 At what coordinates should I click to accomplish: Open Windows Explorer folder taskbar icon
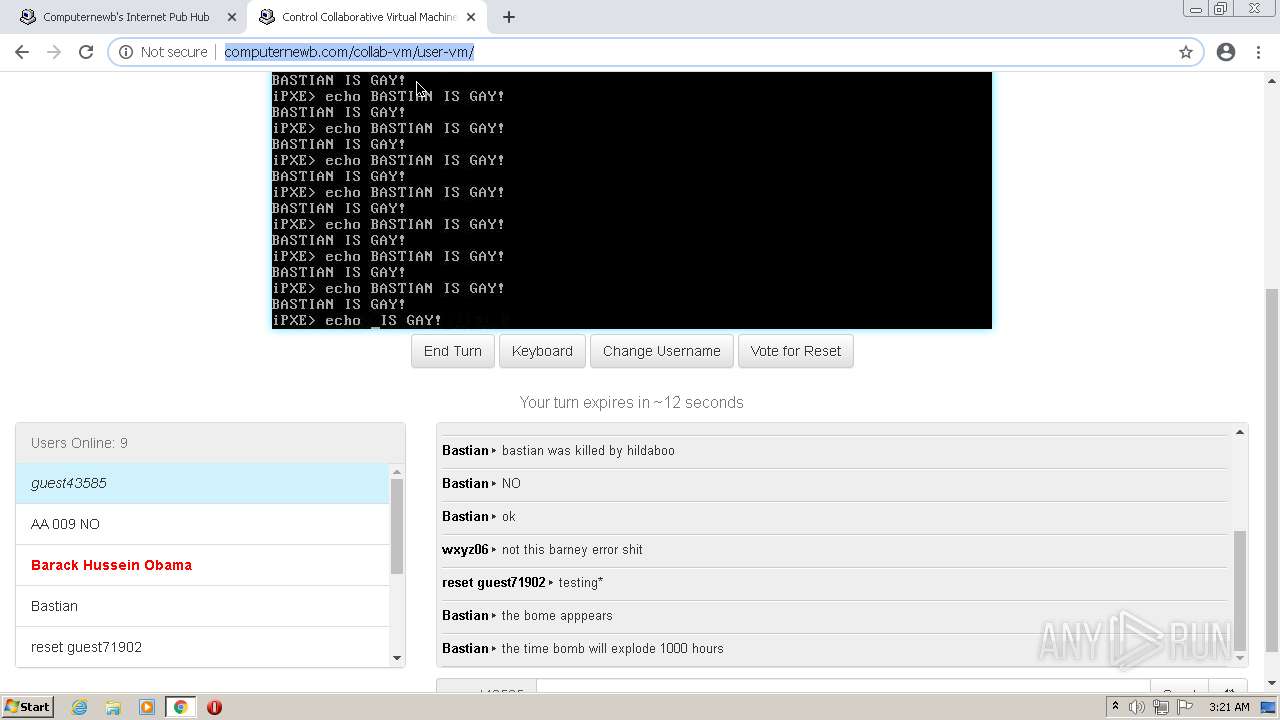click(x=113, y=707)
